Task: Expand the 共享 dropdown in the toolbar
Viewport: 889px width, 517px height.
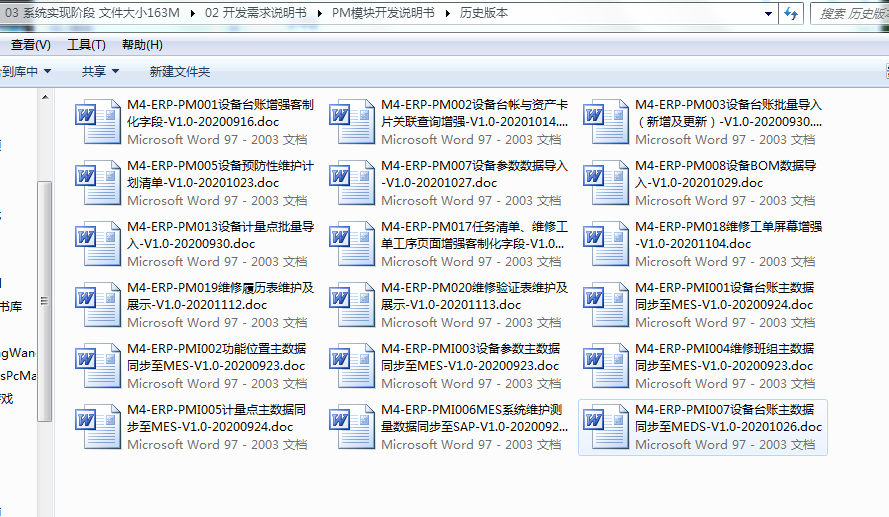Action: 100,71
